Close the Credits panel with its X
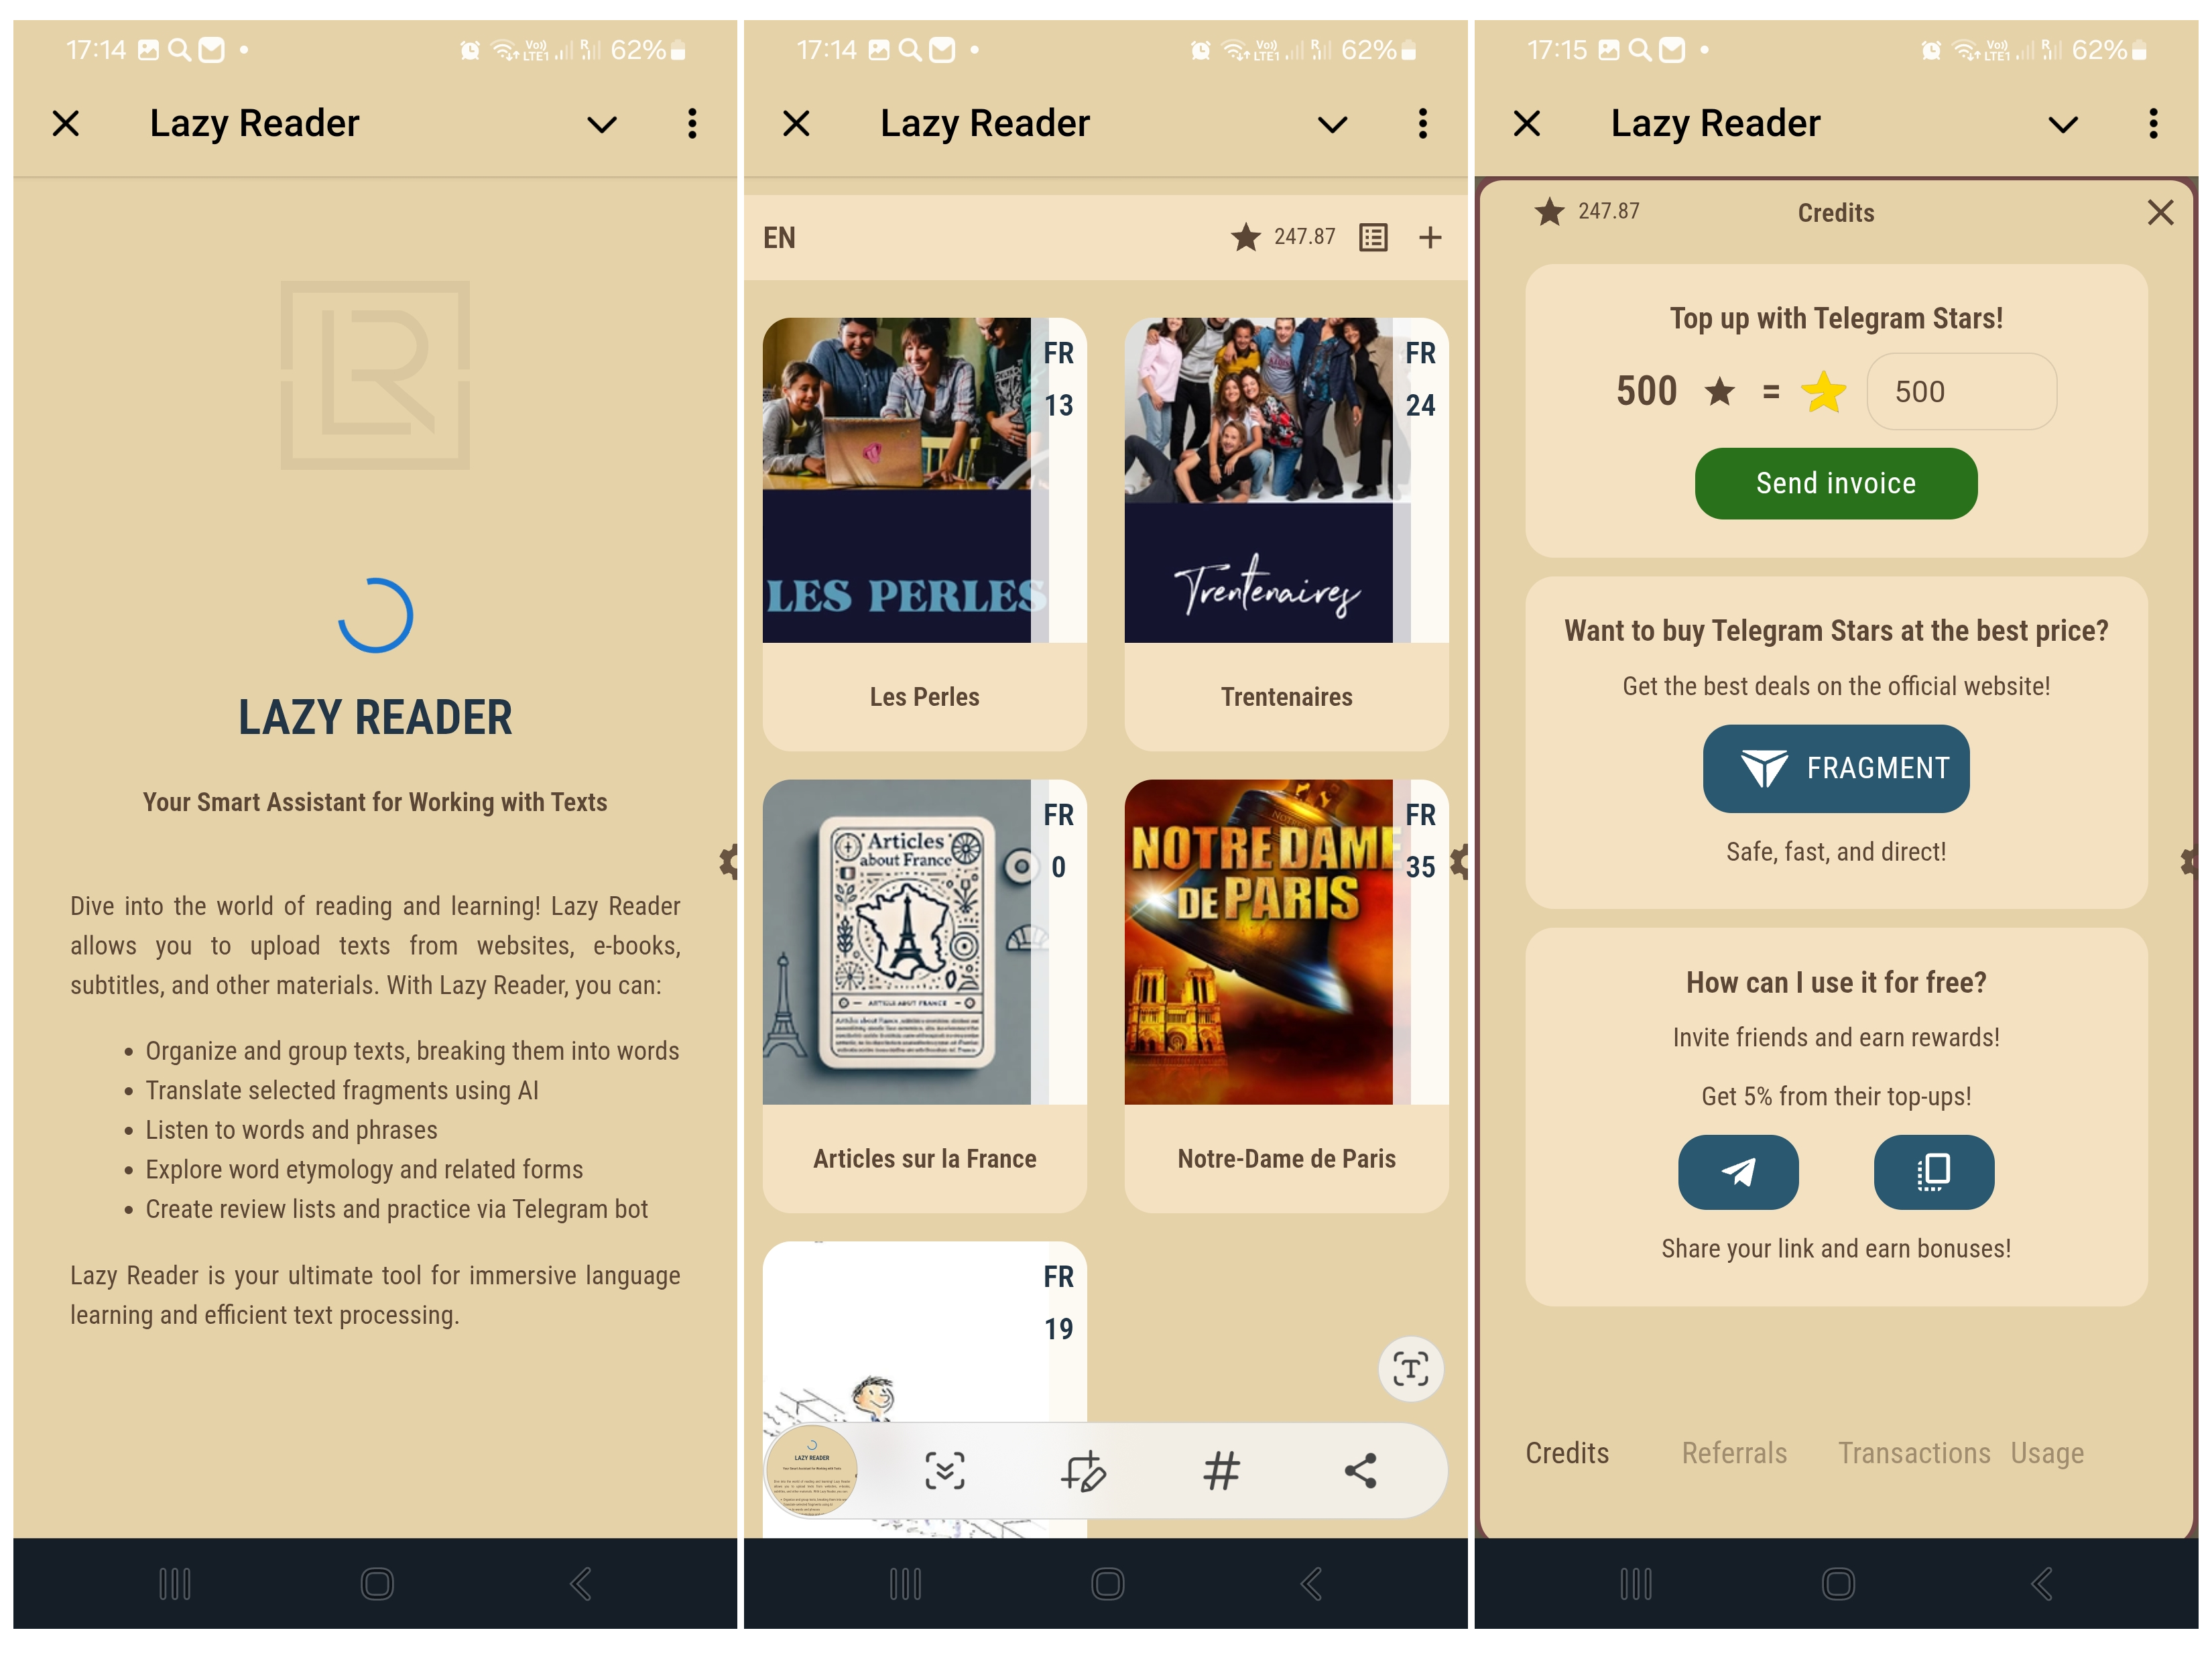Viewport: 2212px width, 1659px height. pos(2161,212)
